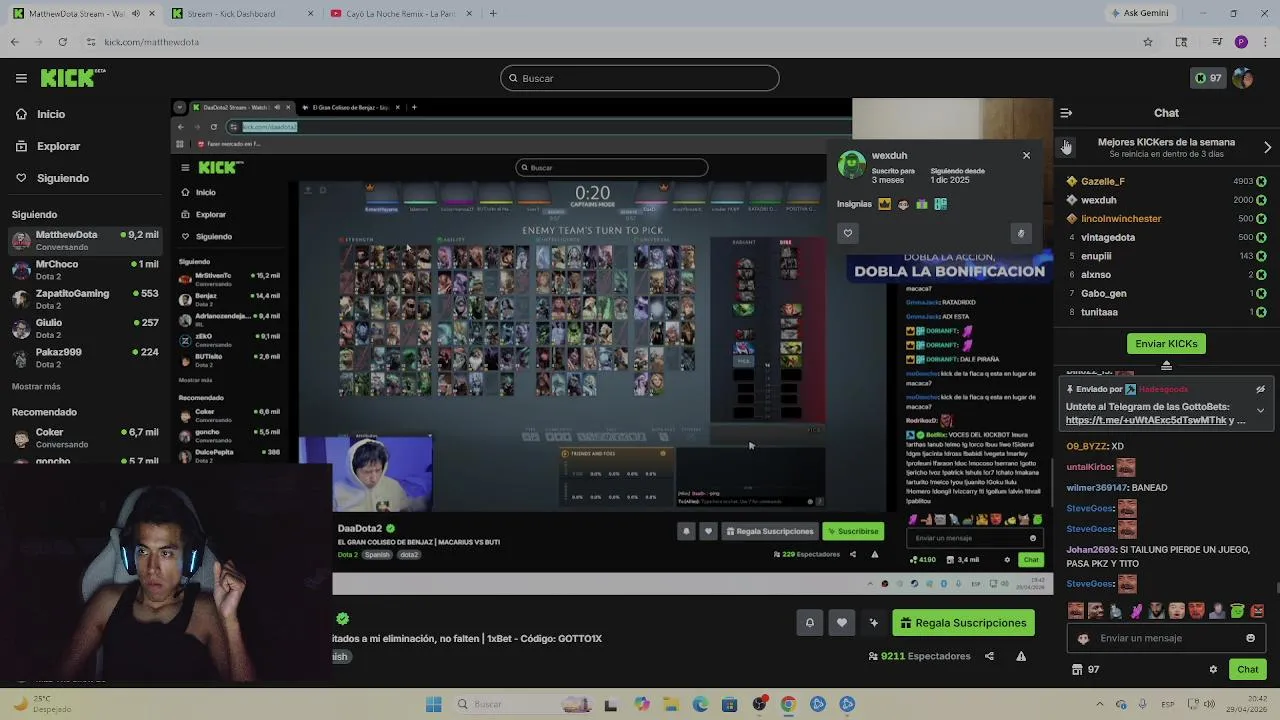Open Windows Start menu
The width and height of the screenshot is (1280, 720).
click(x=433, y=704)
